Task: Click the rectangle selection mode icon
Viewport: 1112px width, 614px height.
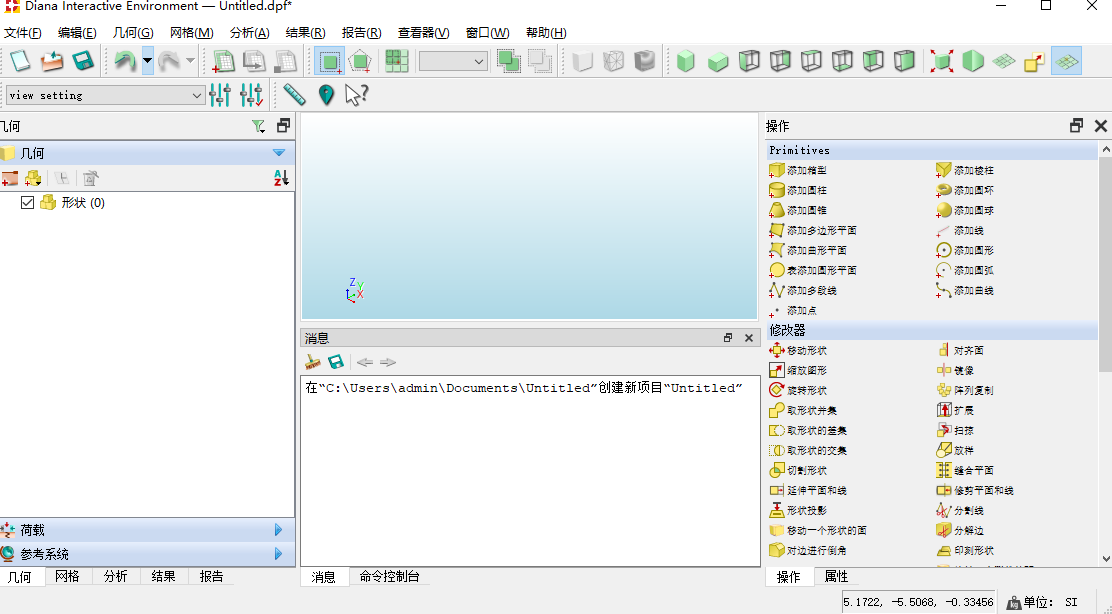Action: pos(330,62)
